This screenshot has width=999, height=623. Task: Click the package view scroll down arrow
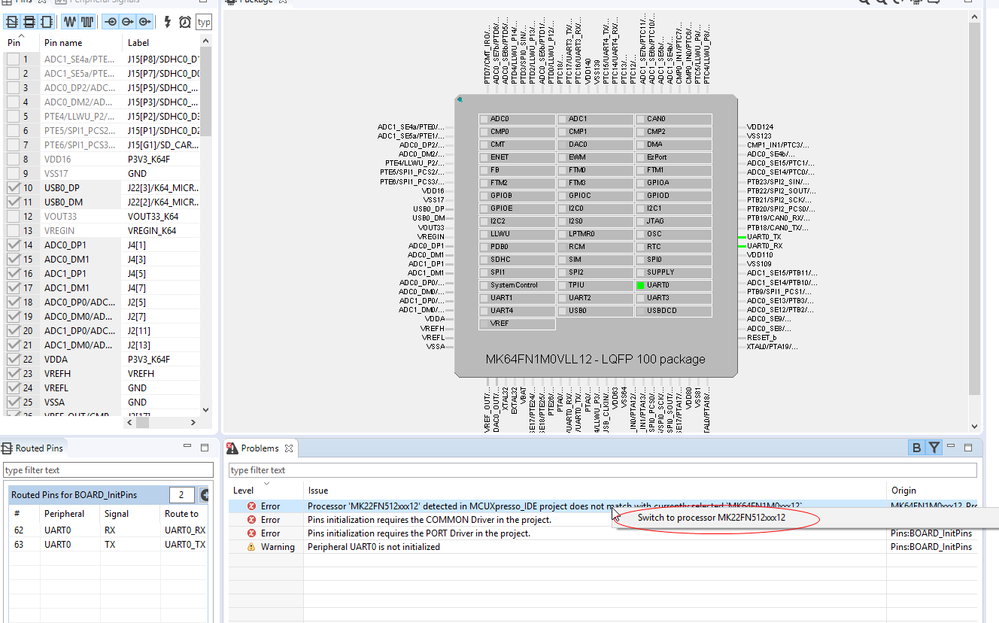[974, 426]
